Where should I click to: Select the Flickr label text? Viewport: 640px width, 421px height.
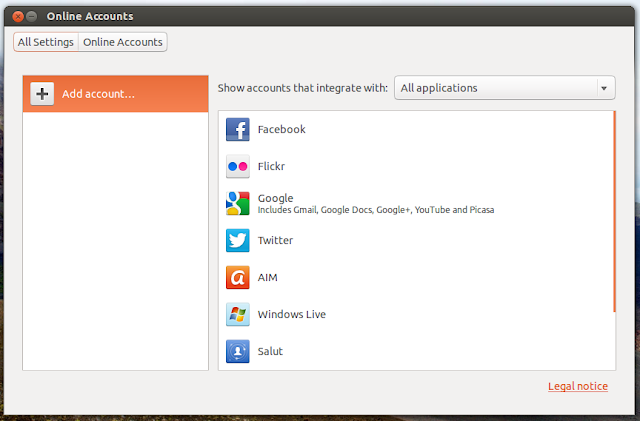(x=271, y=166)
